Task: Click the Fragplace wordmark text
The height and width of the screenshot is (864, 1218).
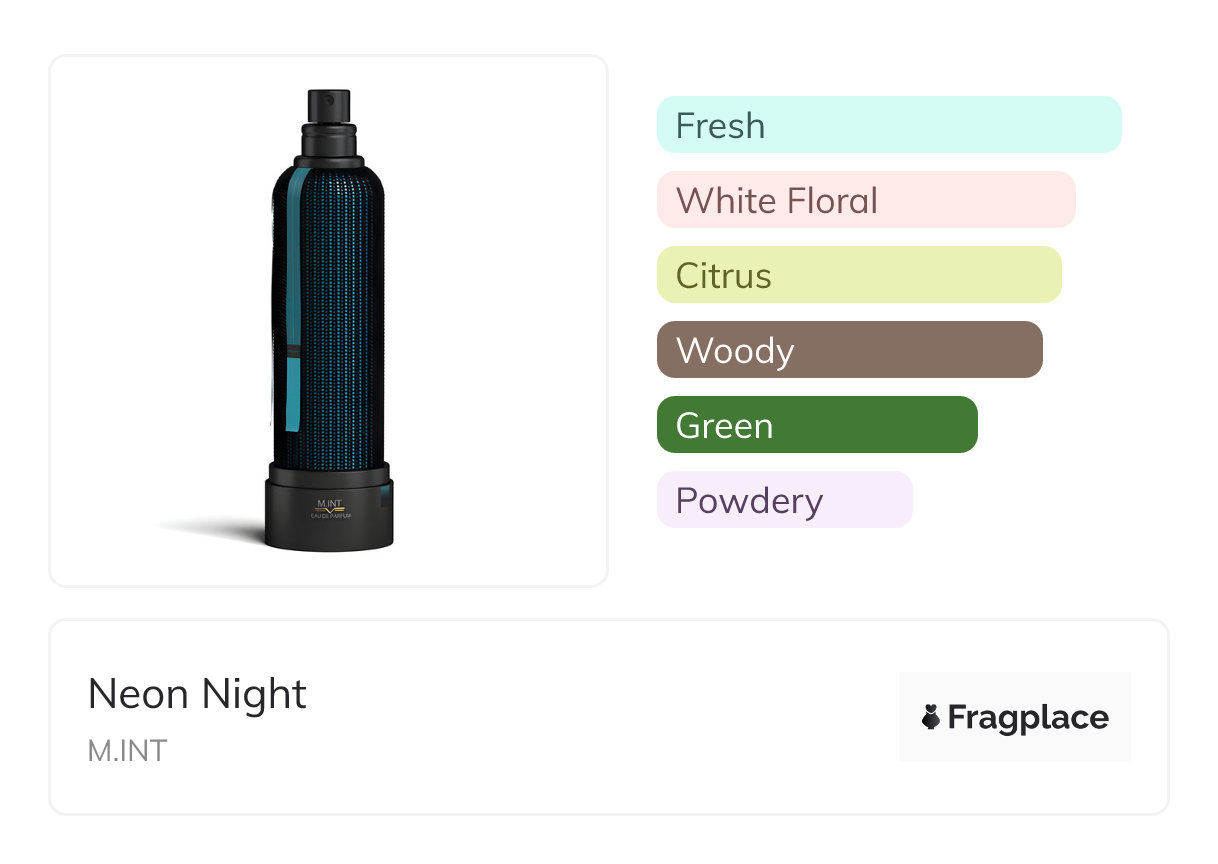Action: 1028,717
